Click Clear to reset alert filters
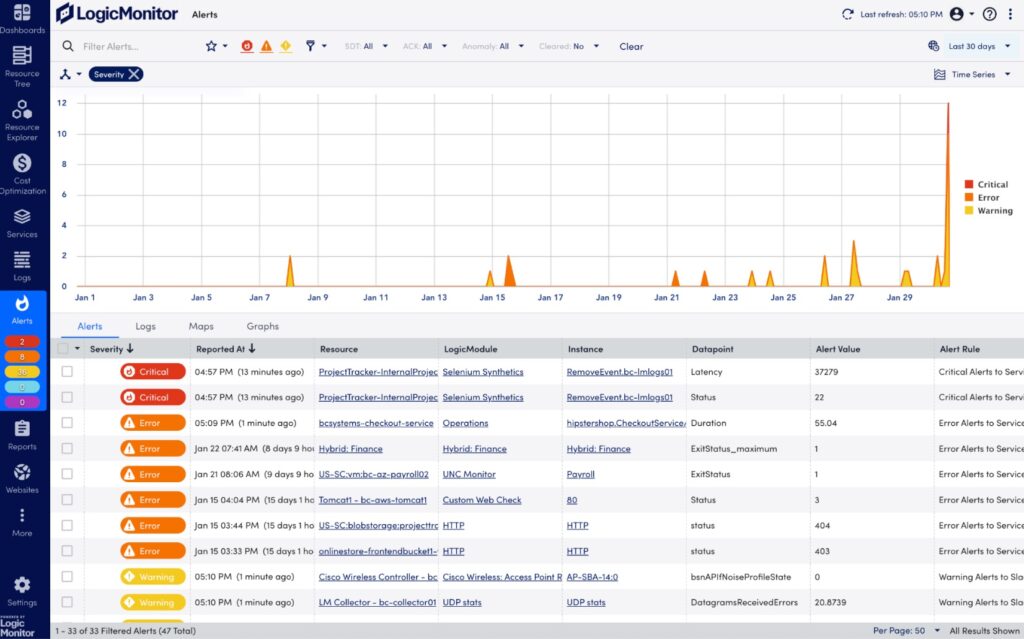The image size is (1024, 639). (x=631, y=46)
